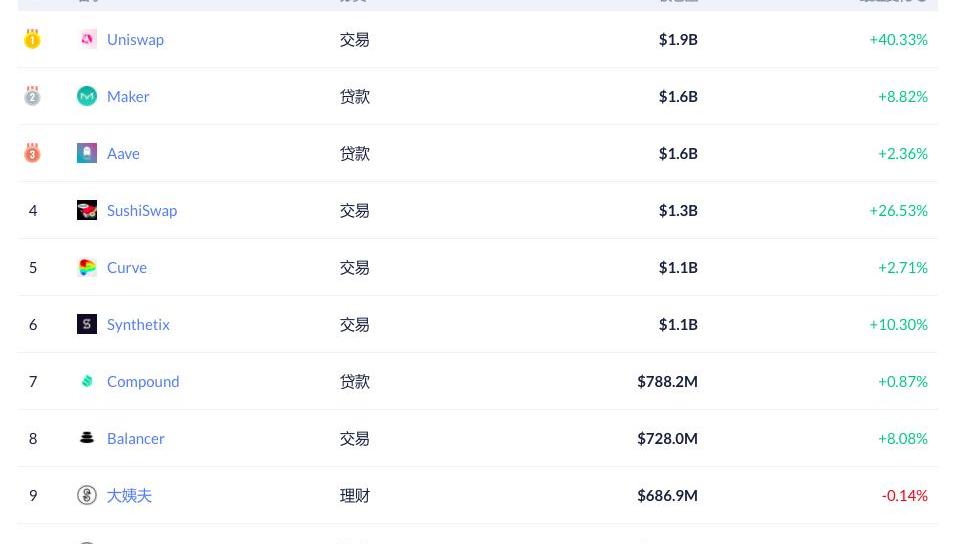Click the Aave ghost icon

click(x=87, y=153)
